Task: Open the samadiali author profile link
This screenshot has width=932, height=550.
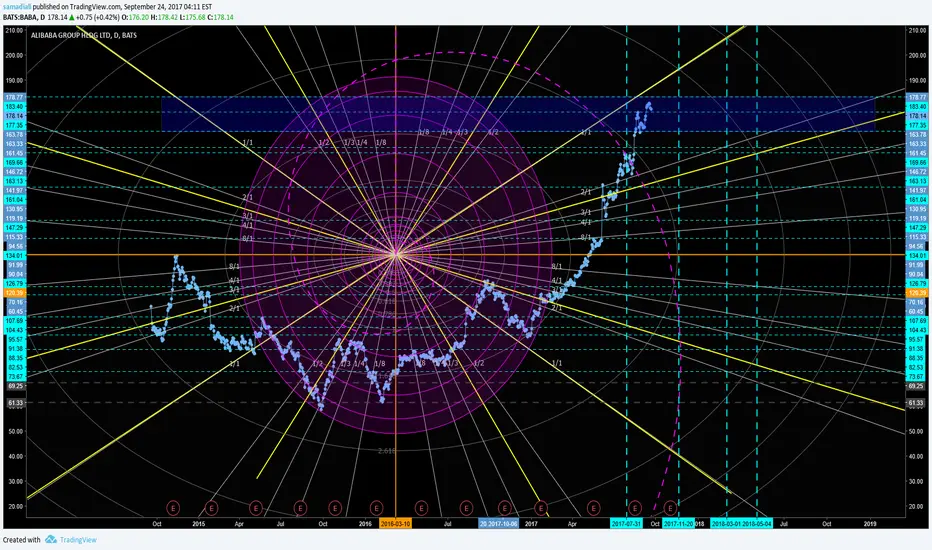Action: (17, 7)
